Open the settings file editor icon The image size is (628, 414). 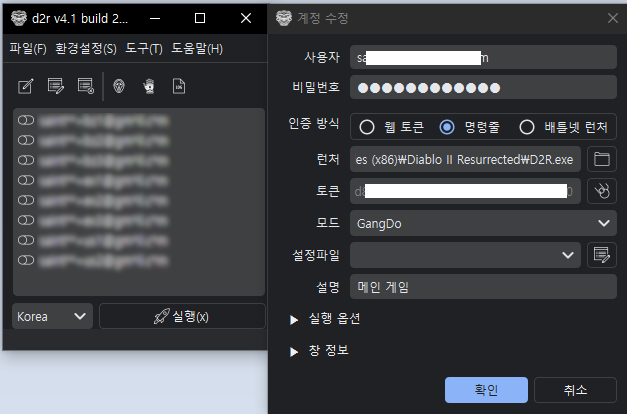(602, 255)
